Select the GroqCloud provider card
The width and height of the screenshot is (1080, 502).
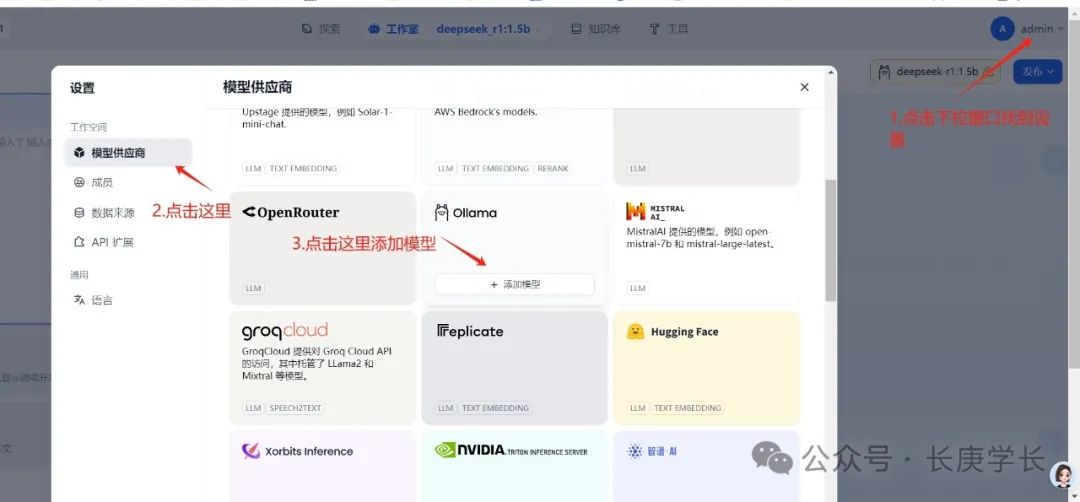pyautogui.click(x=322, y=368)
